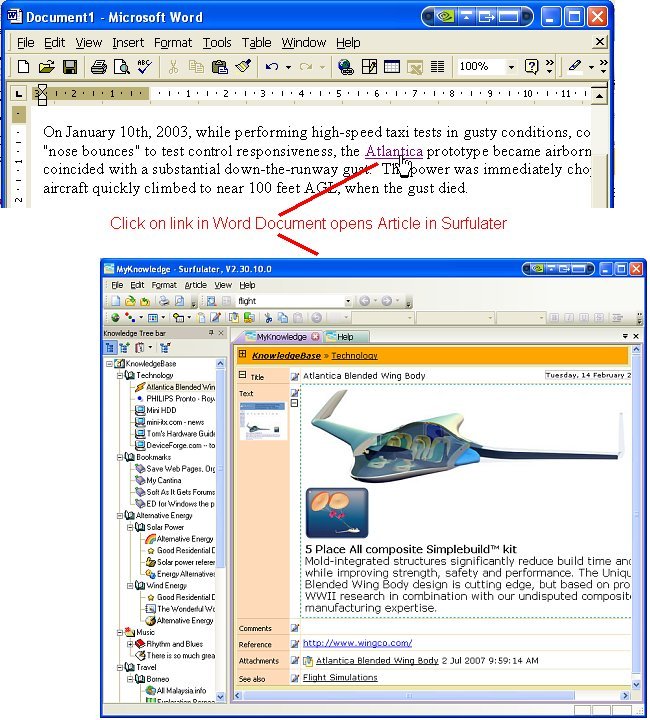Image resolution: width=650 pixels, height=720 pixels.
Task: Click the article horizontal scrollbar right arrow
Action: [x=625, y=696]
